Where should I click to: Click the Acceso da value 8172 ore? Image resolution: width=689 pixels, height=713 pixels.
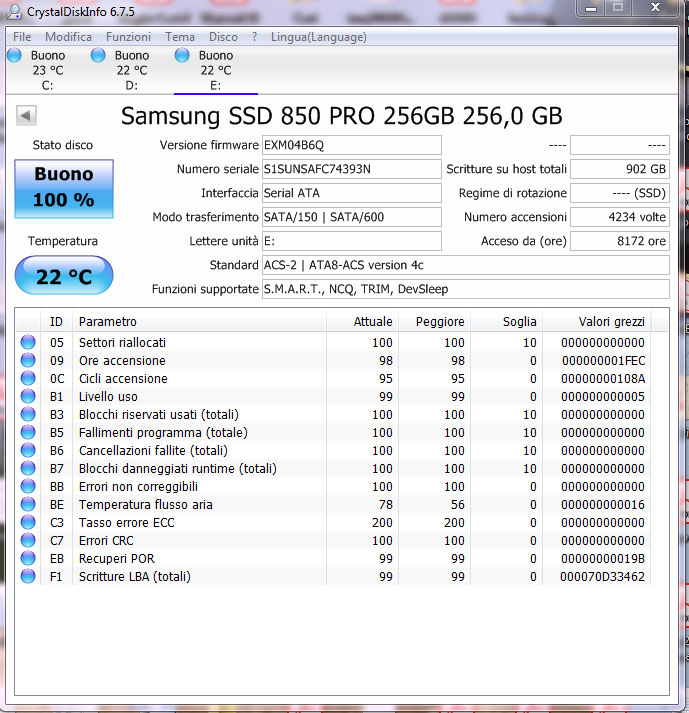tap(620, 241)
